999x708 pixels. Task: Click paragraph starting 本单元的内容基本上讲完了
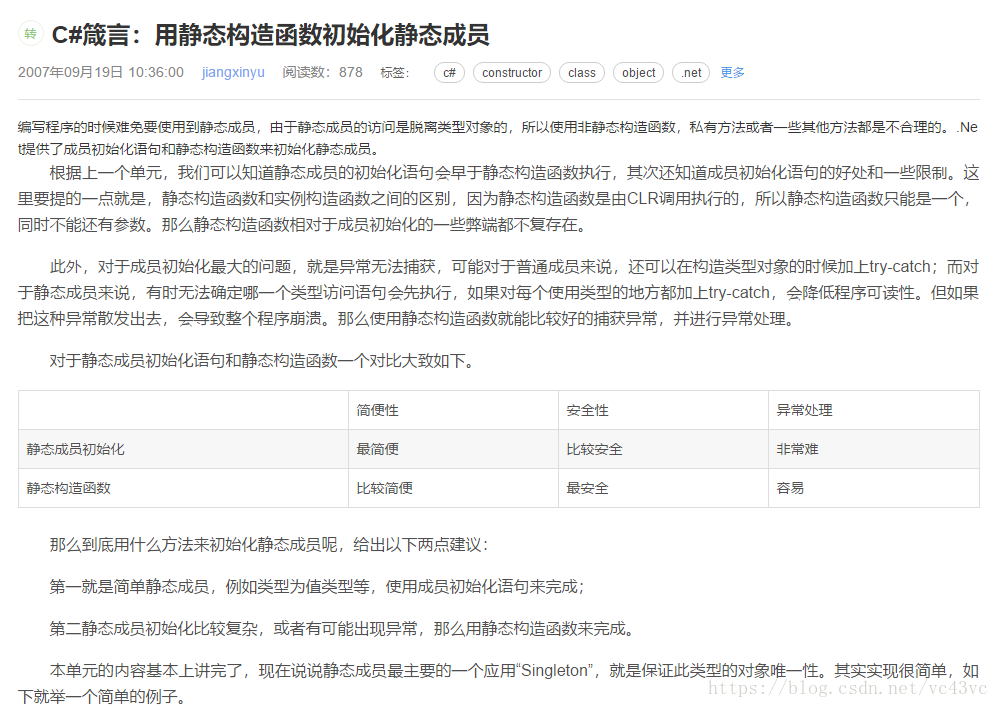498,683
